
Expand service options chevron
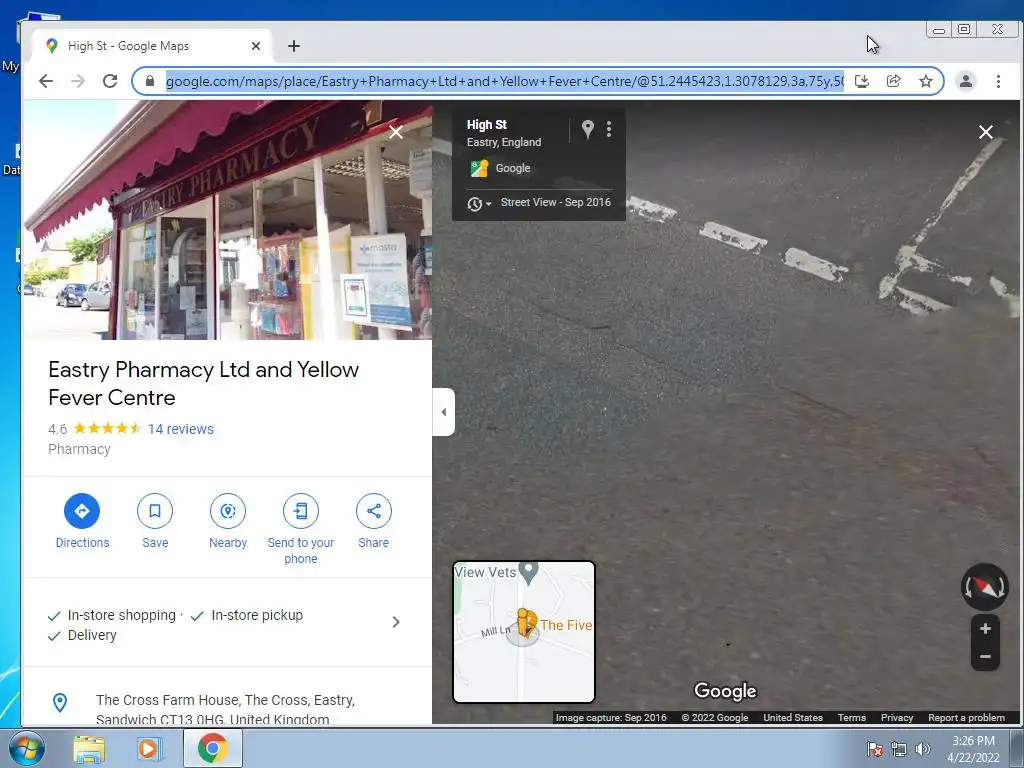(x=396, y=622)
